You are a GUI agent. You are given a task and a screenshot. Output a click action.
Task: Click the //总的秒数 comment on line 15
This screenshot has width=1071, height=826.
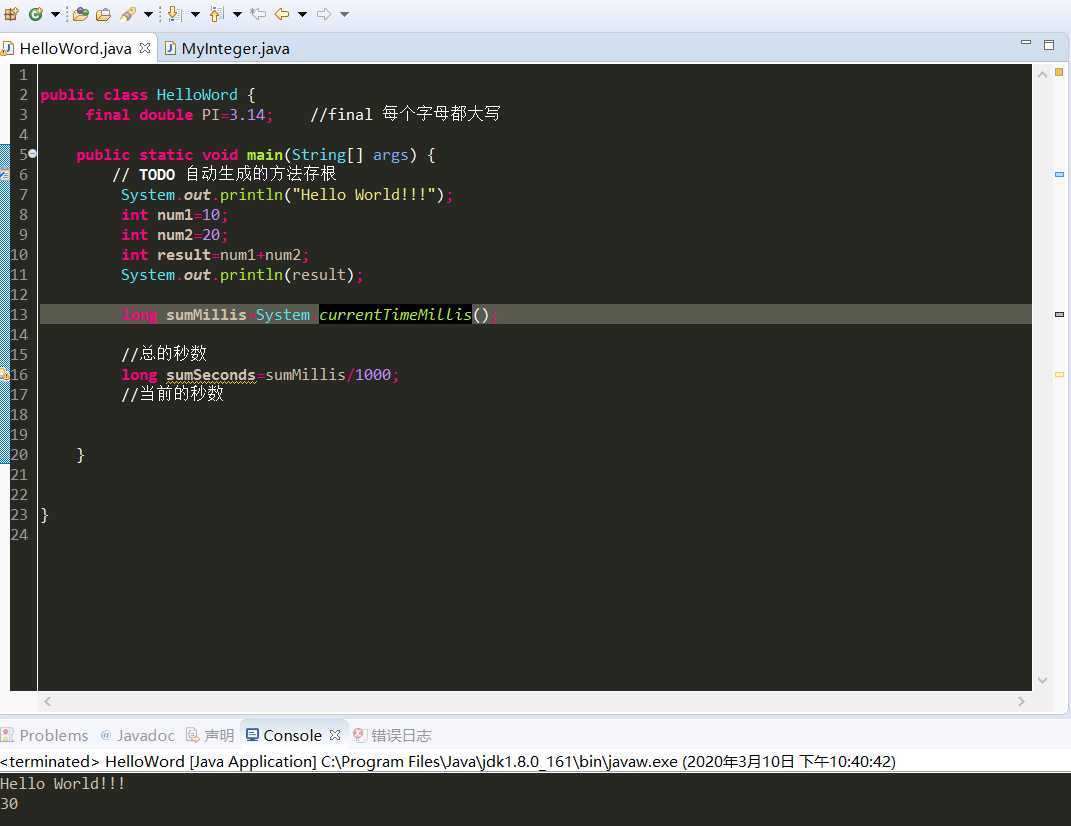tap(164, 353)
